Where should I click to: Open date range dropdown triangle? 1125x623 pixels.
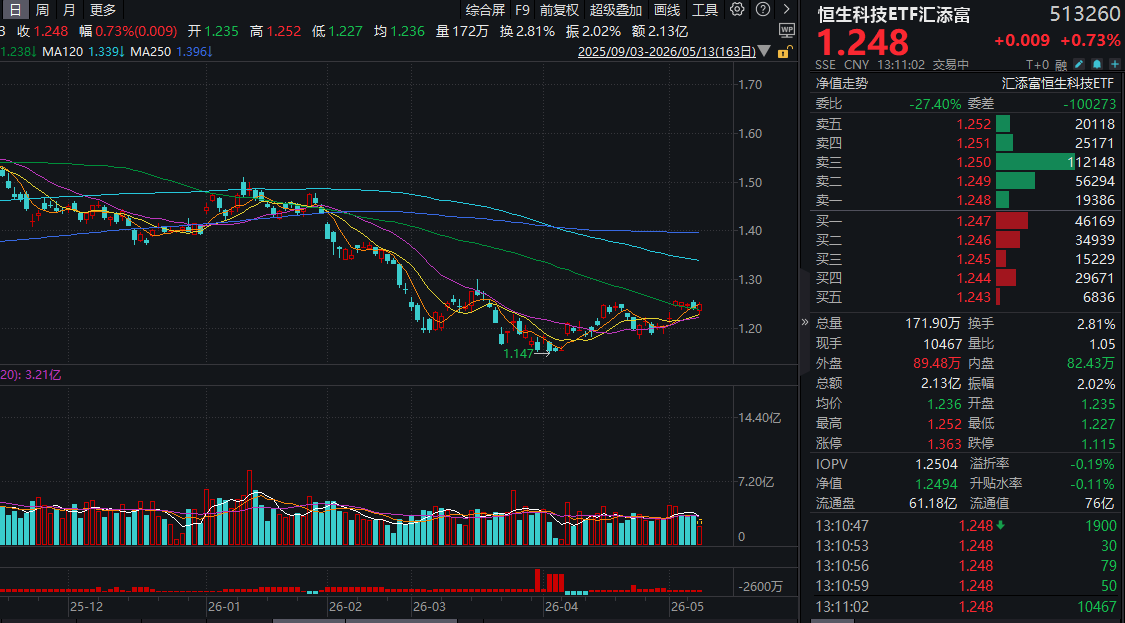pos(765,52)
